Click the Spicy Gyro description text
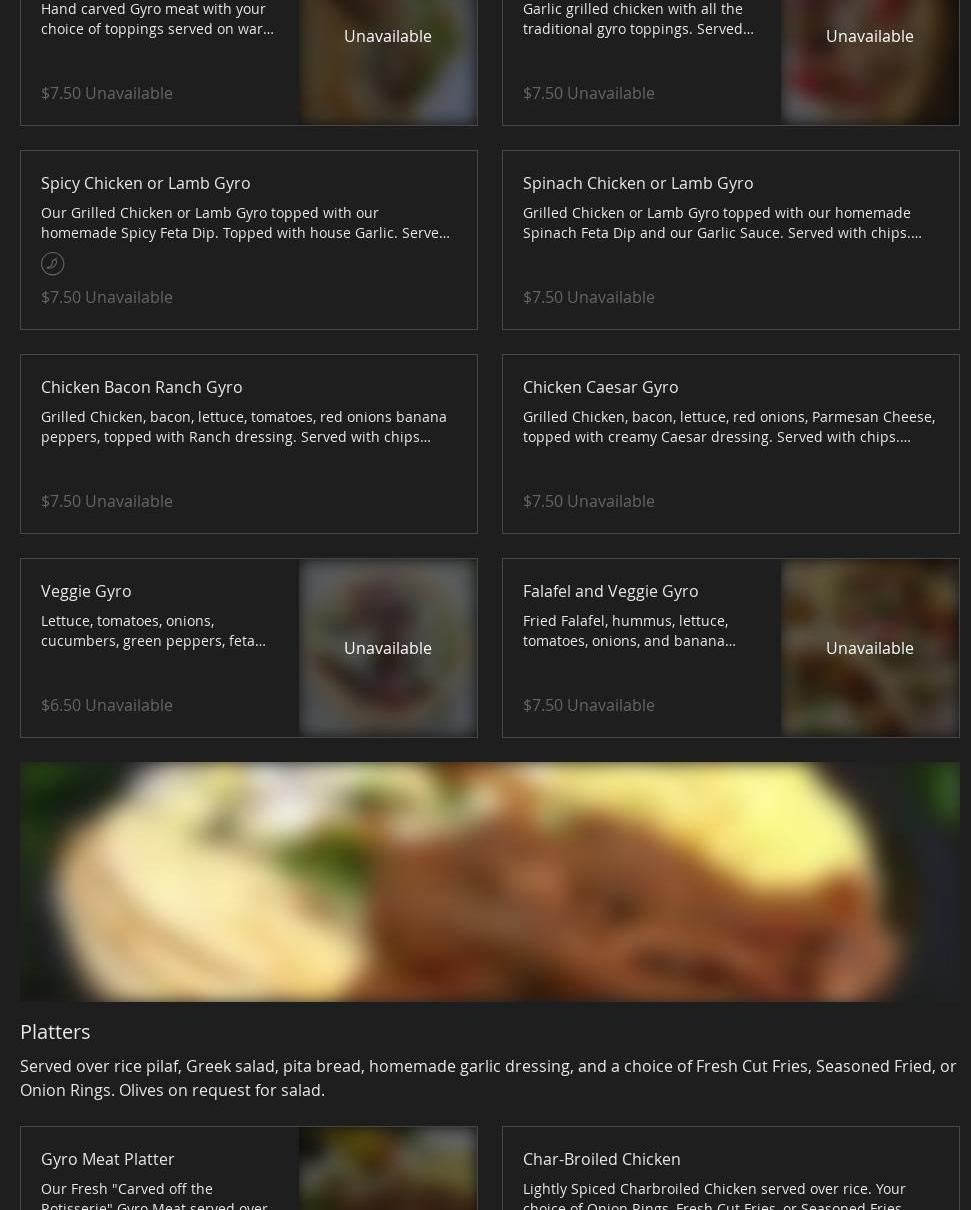The image size is (971, 1210). pyautogui.click(x=245, y=222)
